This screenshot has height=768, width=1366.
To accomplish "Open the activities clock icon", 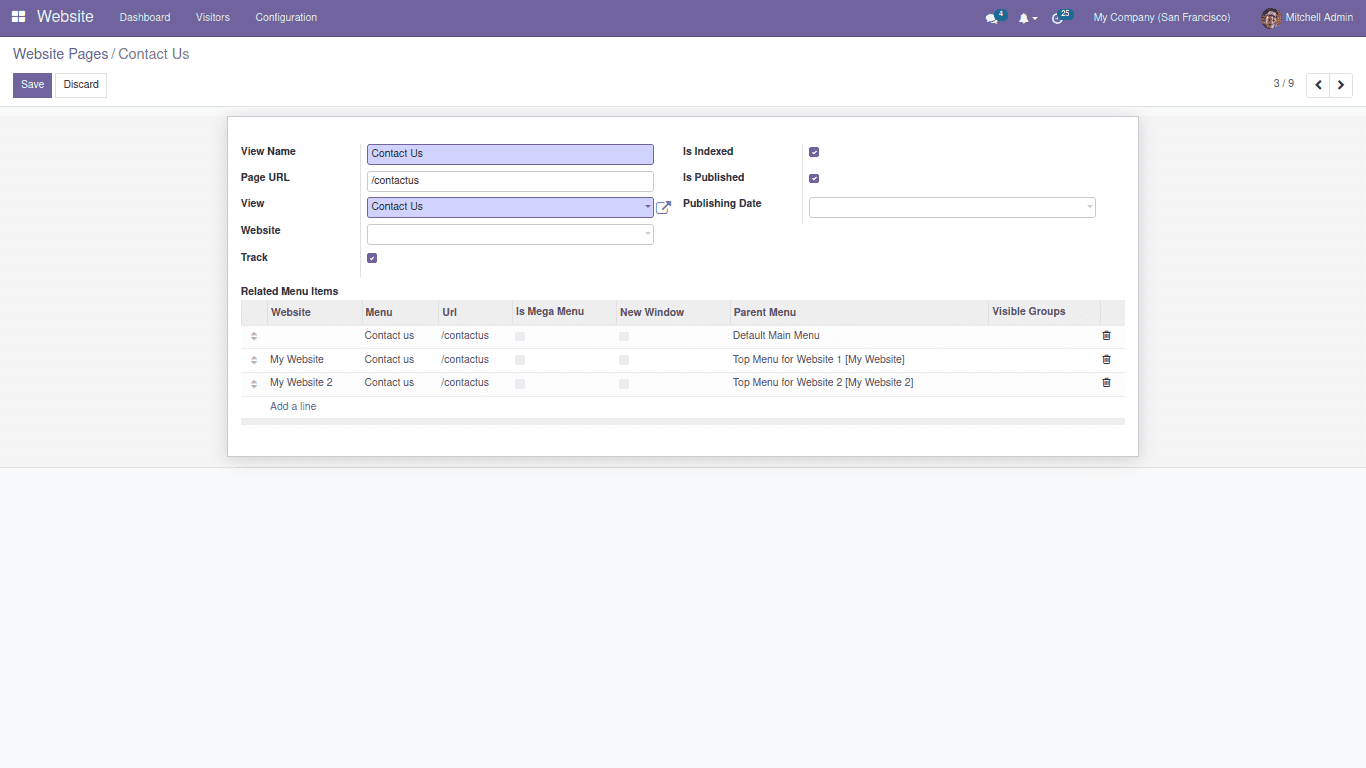I will [x=1057, y=18].
